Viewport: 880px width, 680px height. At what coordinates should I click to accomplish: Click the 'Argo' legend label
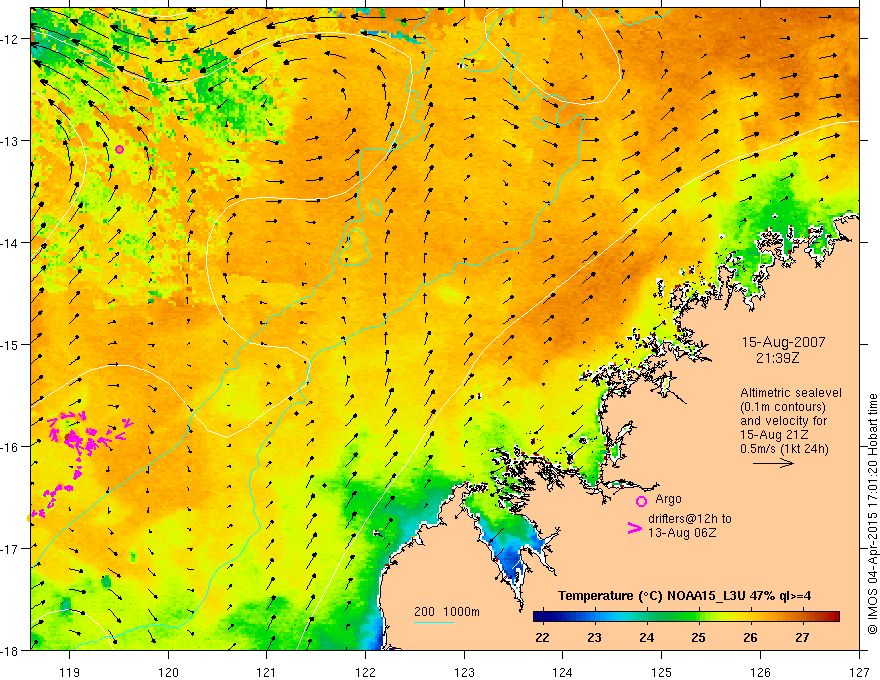[668, 499]
